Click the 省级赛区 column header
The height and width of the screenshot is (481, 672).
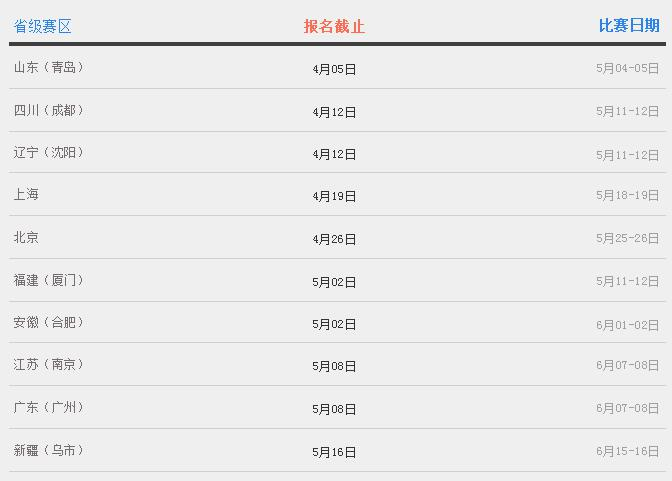point(42,27)
